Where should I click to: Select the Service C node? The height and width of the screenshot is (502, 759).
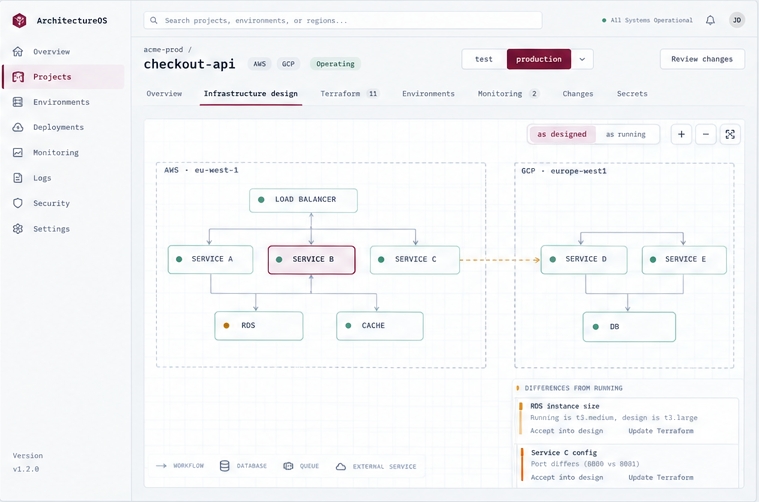[415, 259]
